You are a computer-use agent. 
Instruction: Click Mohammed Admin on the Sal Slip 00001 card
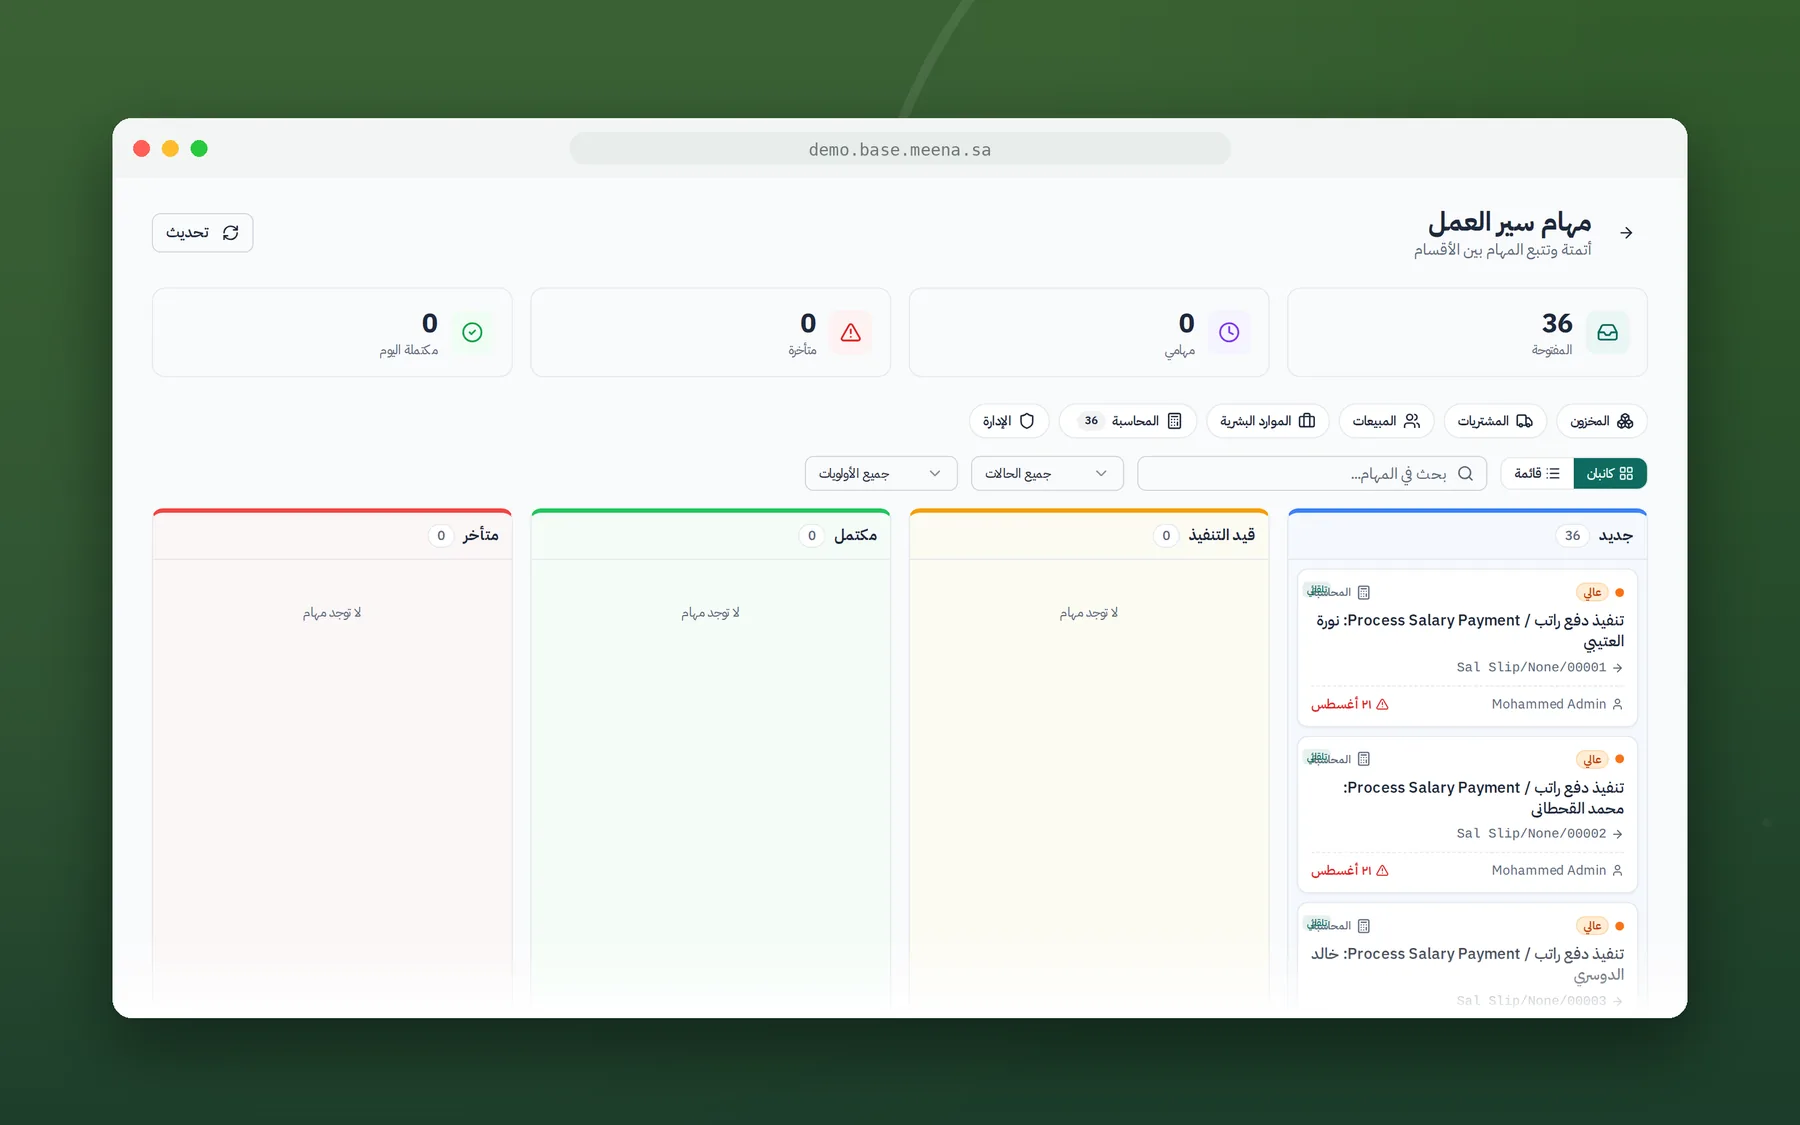1557,705
